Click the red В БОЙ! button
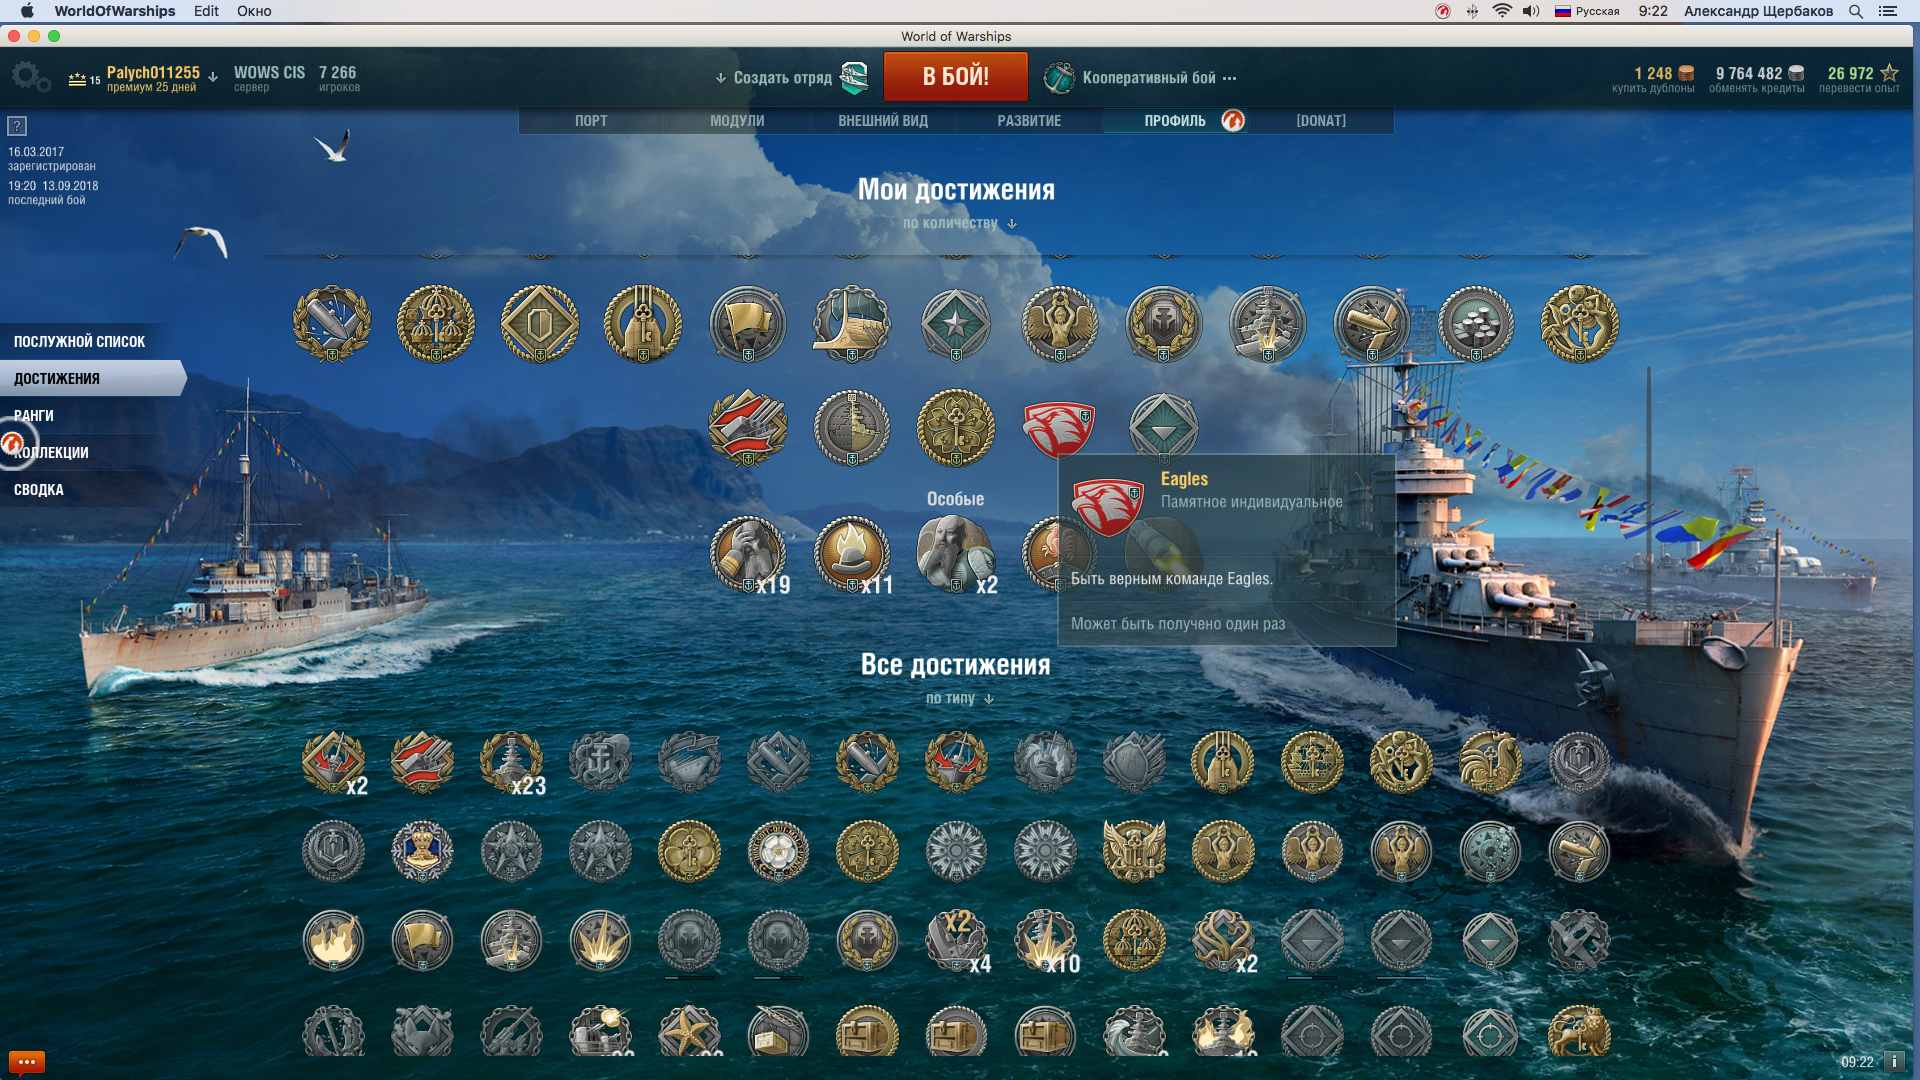This screenshot has height=1080, width=1920. click(955, 76)
